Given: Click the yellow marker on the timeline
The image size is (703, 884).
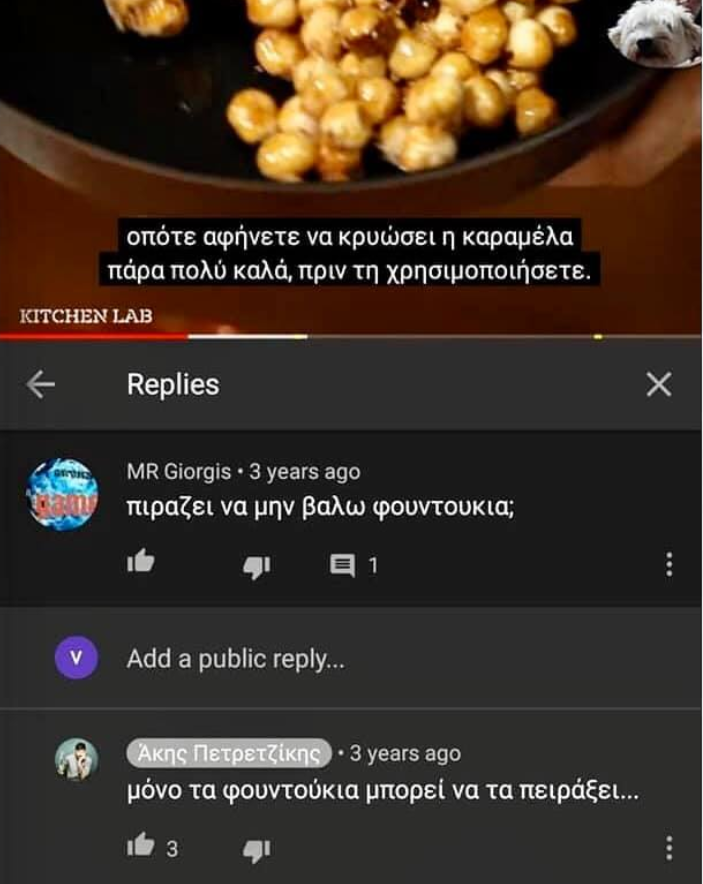Looking at the screenshot, I should (598, 337).
